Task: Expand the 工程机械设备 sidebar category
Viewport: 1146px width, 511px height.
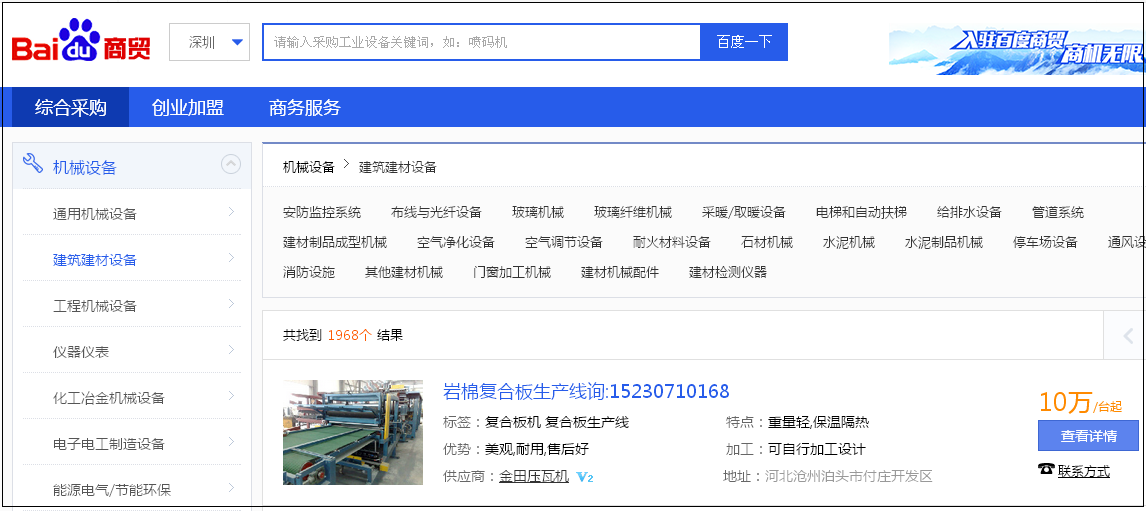Action: [231, 304]
